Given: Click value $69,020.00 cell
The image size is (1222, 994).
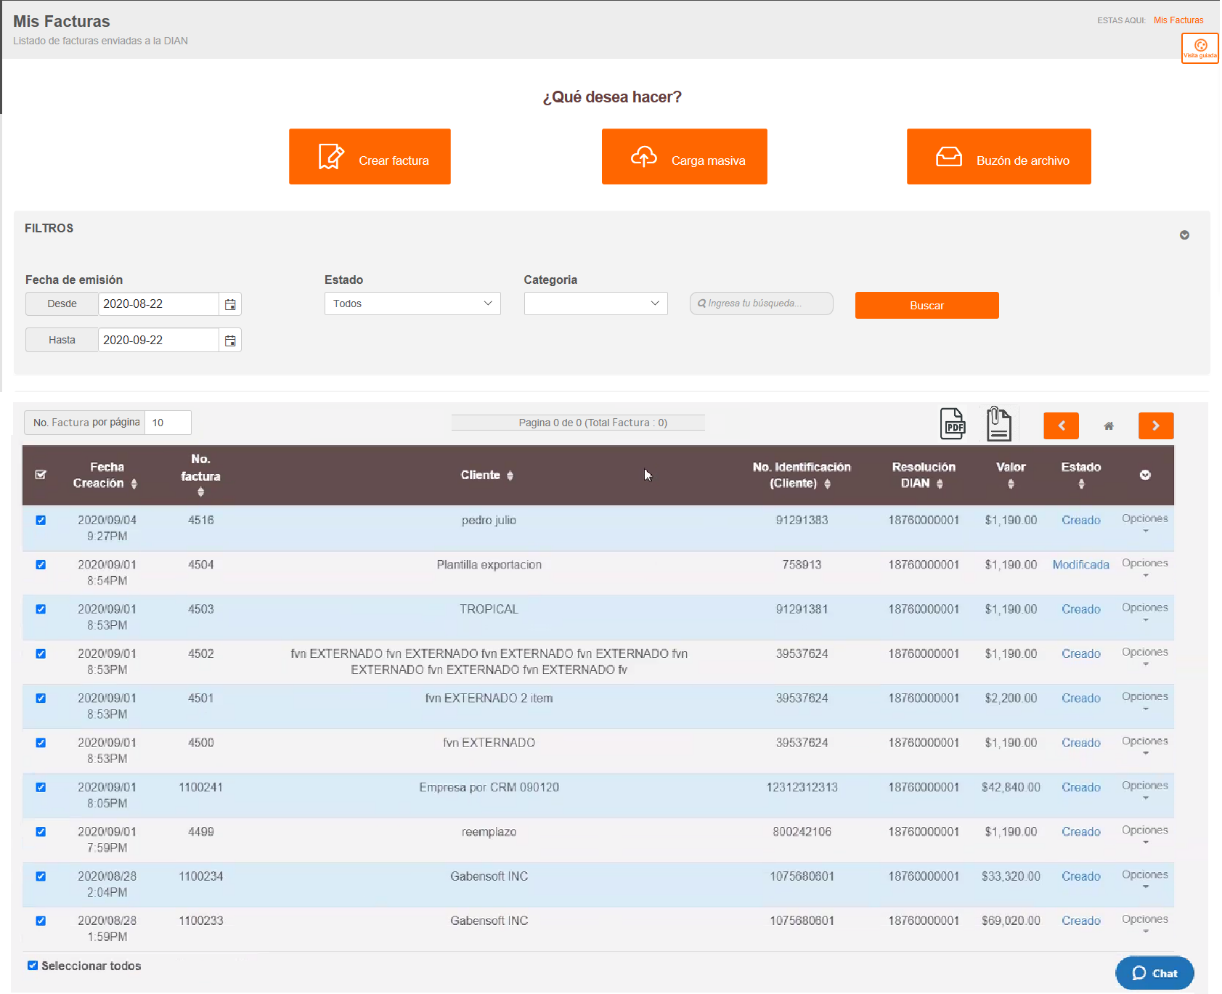Looking at the screenshot, I should (1011, 921).
